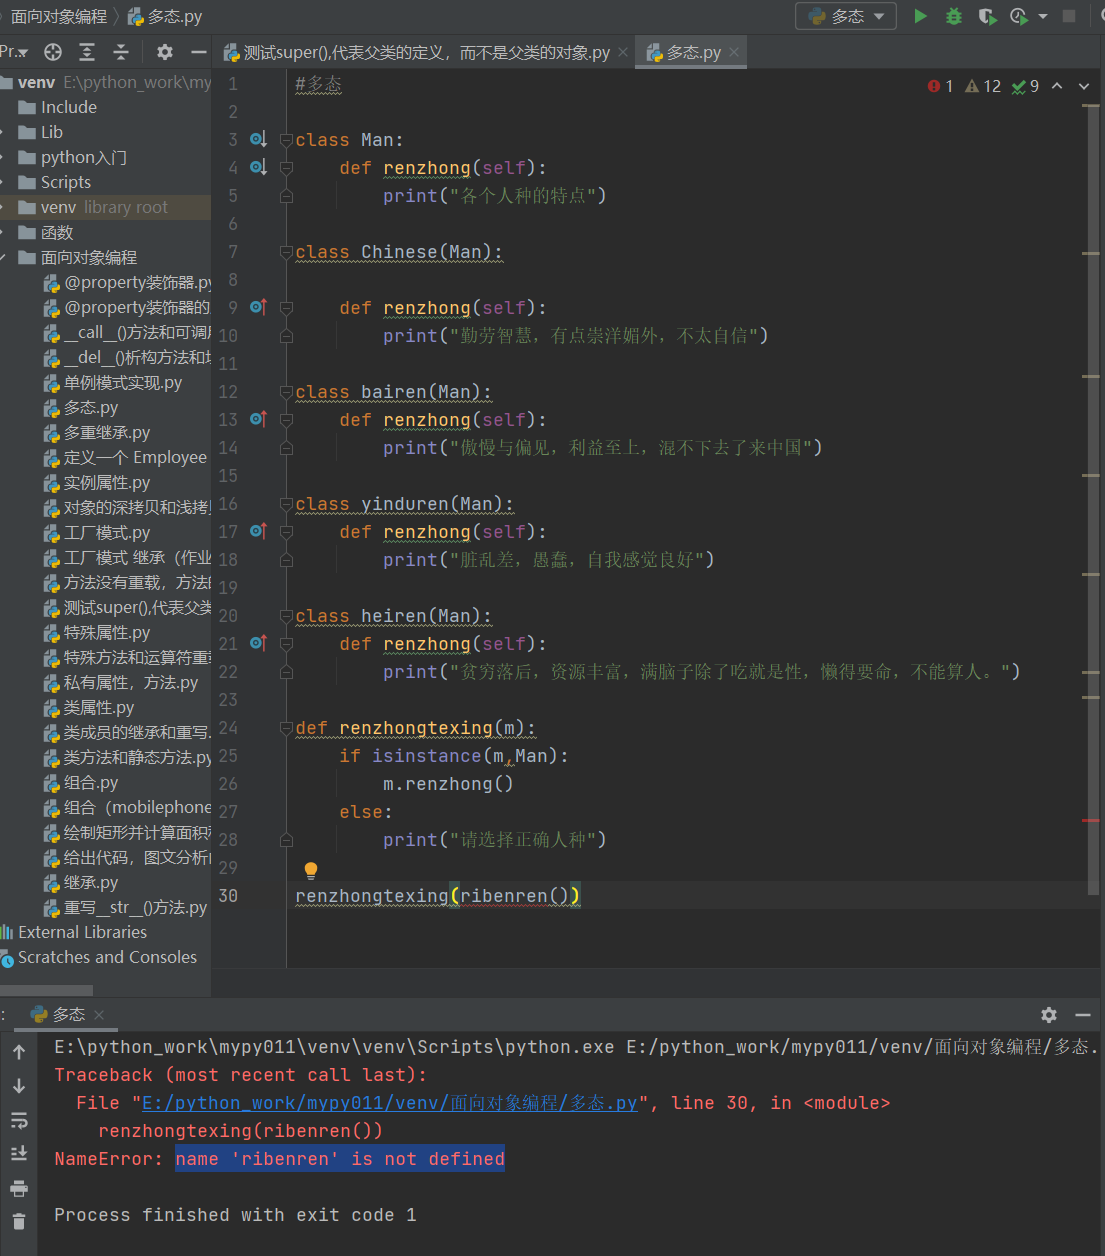
Task: Run the 多态 configuration with the green play icon
Action: (x=921, y=16)
